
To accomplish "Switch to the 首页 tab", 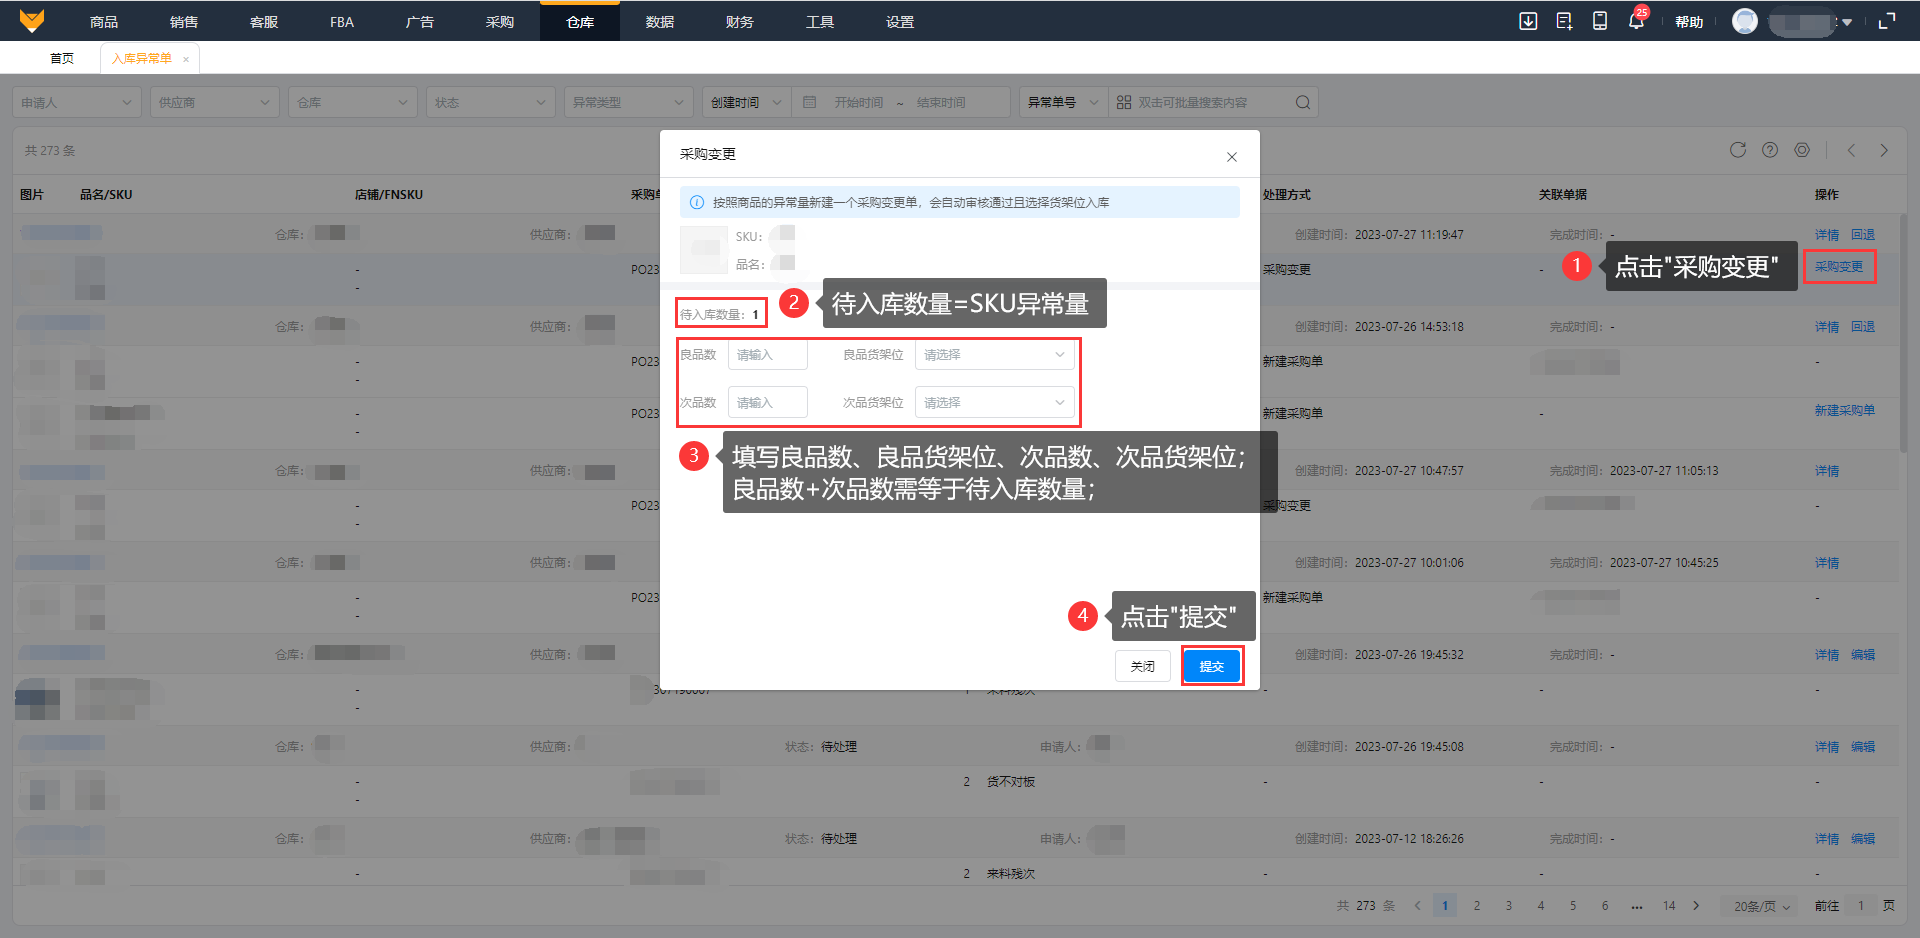I will point(62,58).
